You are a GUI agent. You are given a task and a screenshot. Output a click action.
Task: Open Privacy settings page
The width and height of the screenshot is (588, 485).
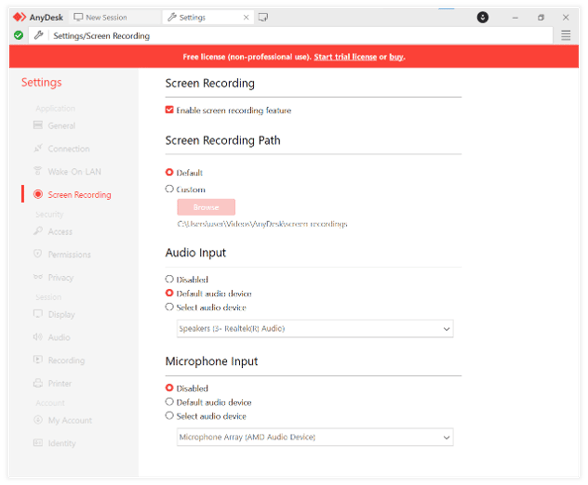(x=61, y=278)
